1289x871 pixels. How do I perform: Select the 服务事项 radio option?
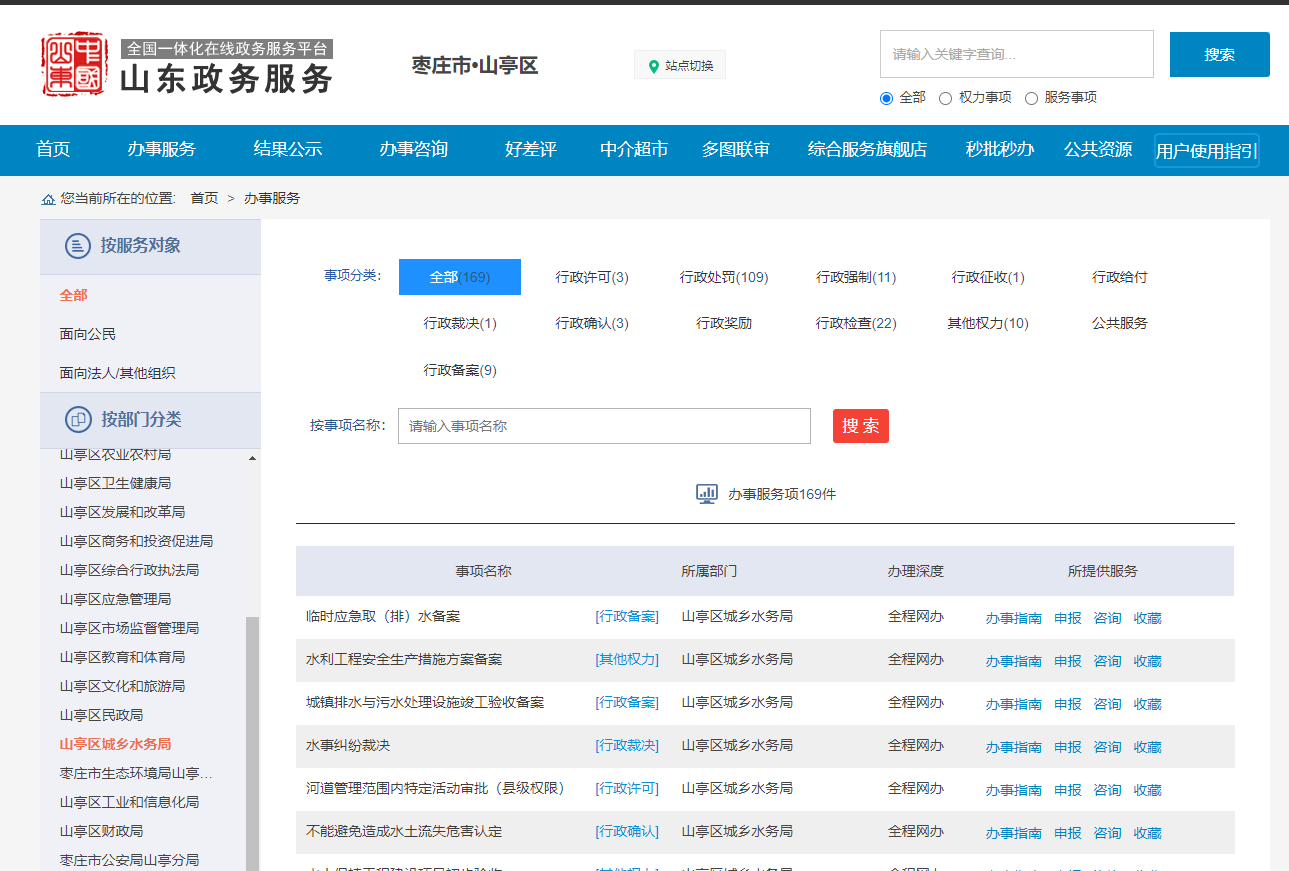click(1031, 98)
